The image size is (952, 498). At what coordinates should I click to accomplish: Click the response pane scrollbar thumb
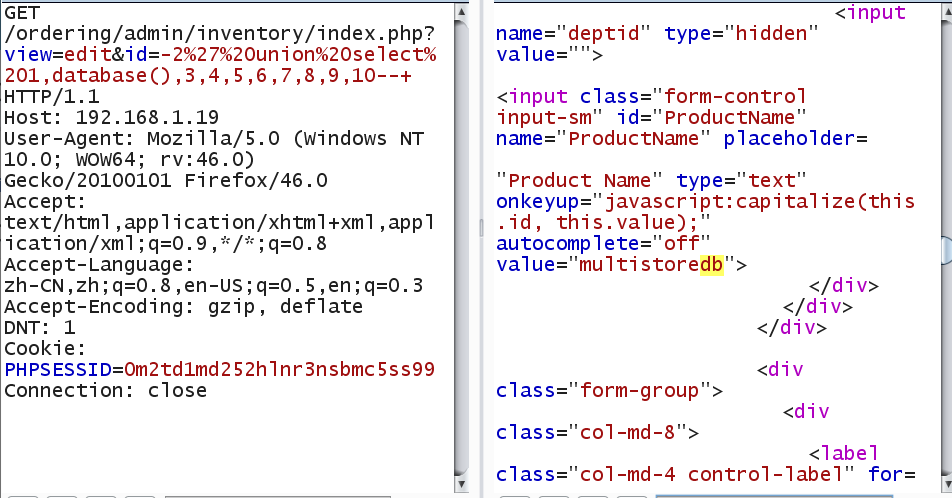pyautogui.click(x=947, y=250)
